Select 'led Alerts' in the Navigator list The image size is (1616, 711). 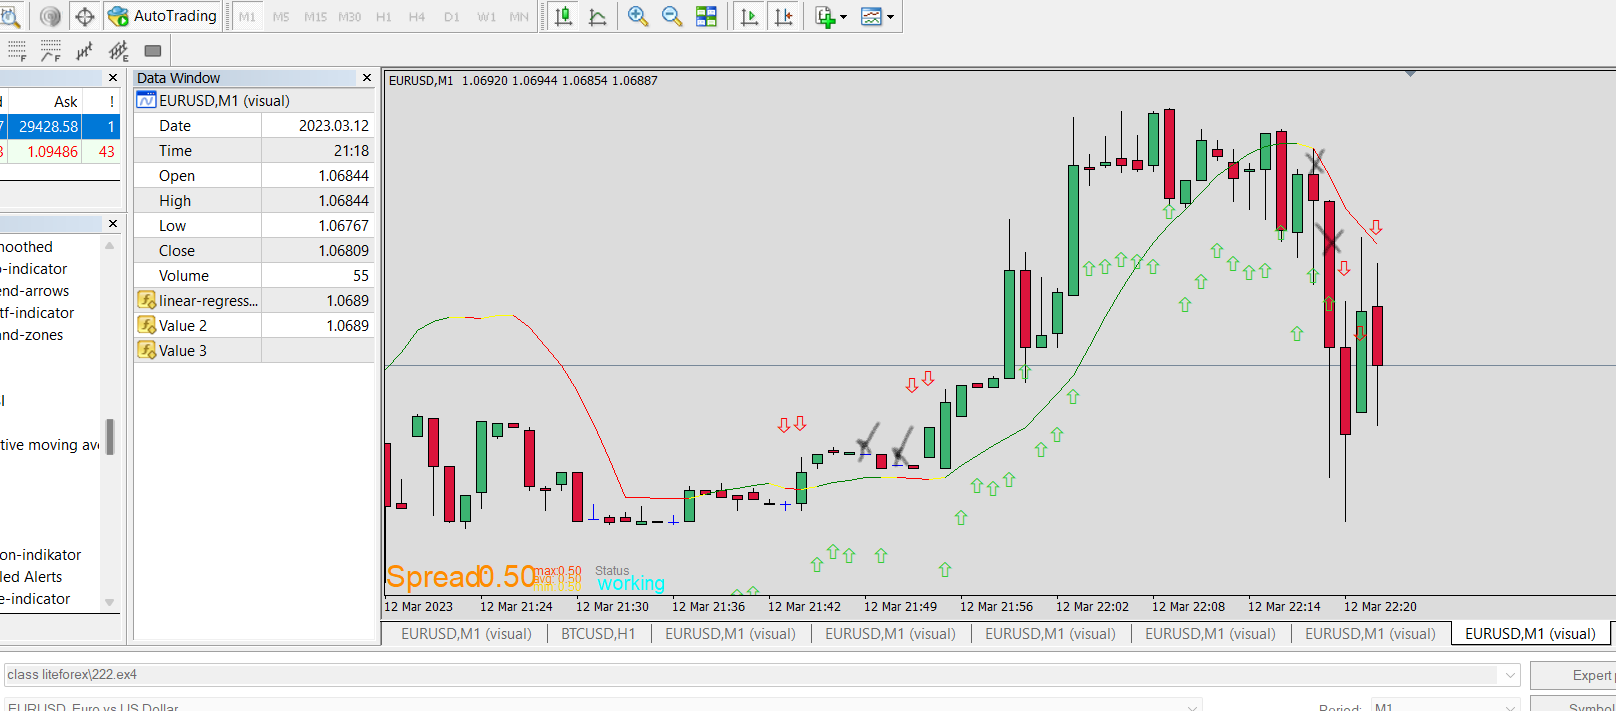point(31,577)
